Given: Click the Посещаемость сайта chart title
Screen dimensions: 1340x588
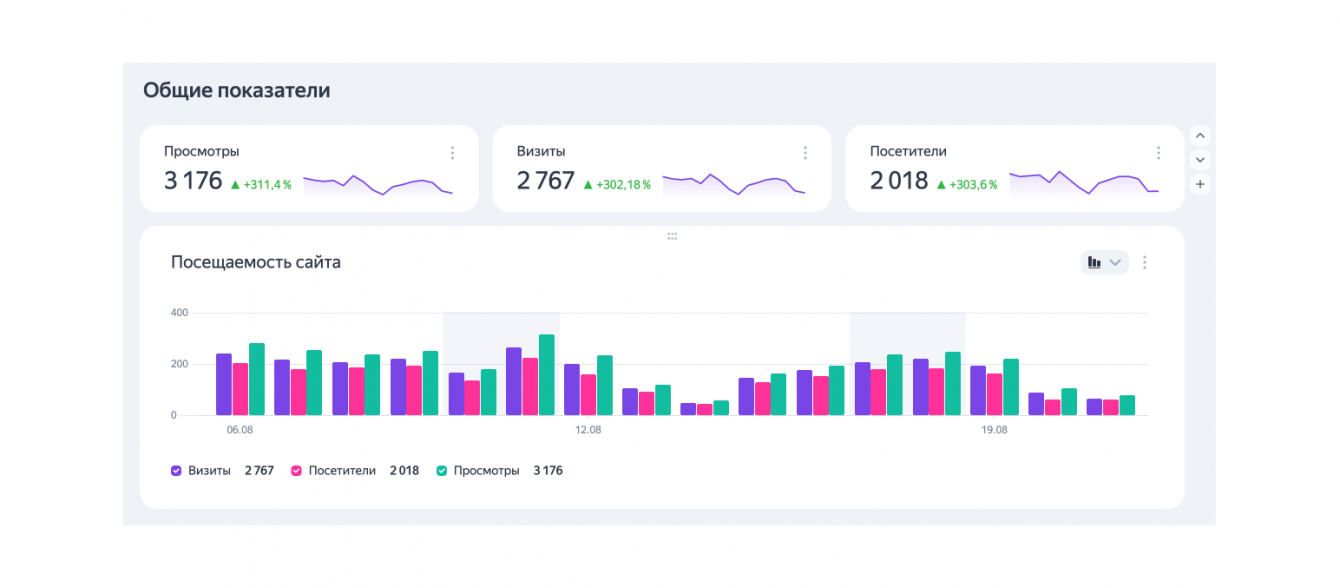Looking at the screenshot, I should click(256, 263).
